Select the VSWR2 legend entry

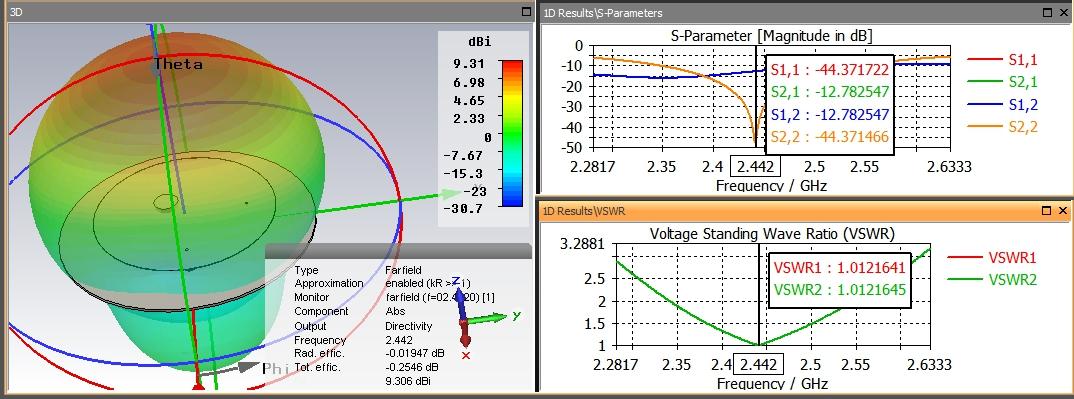992,280
